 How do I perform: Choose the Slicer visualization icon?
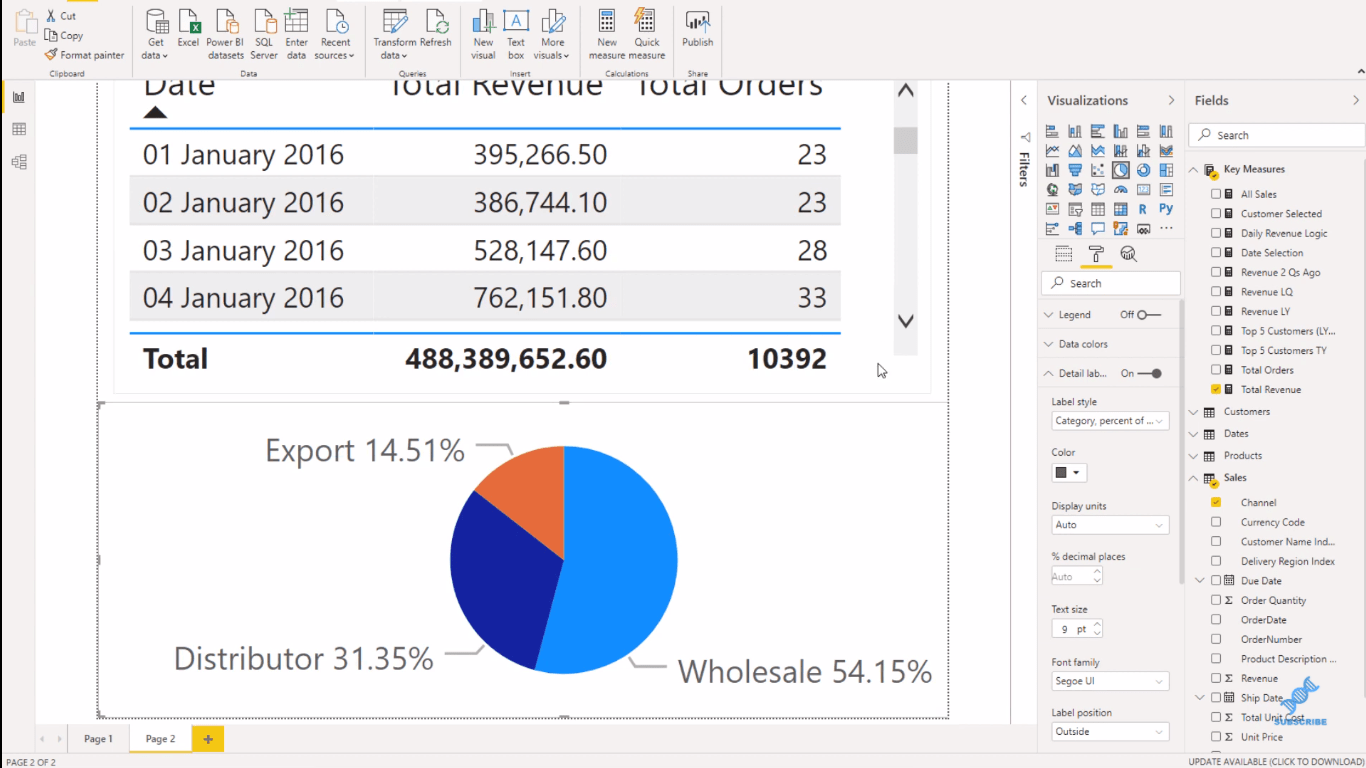1075,209
